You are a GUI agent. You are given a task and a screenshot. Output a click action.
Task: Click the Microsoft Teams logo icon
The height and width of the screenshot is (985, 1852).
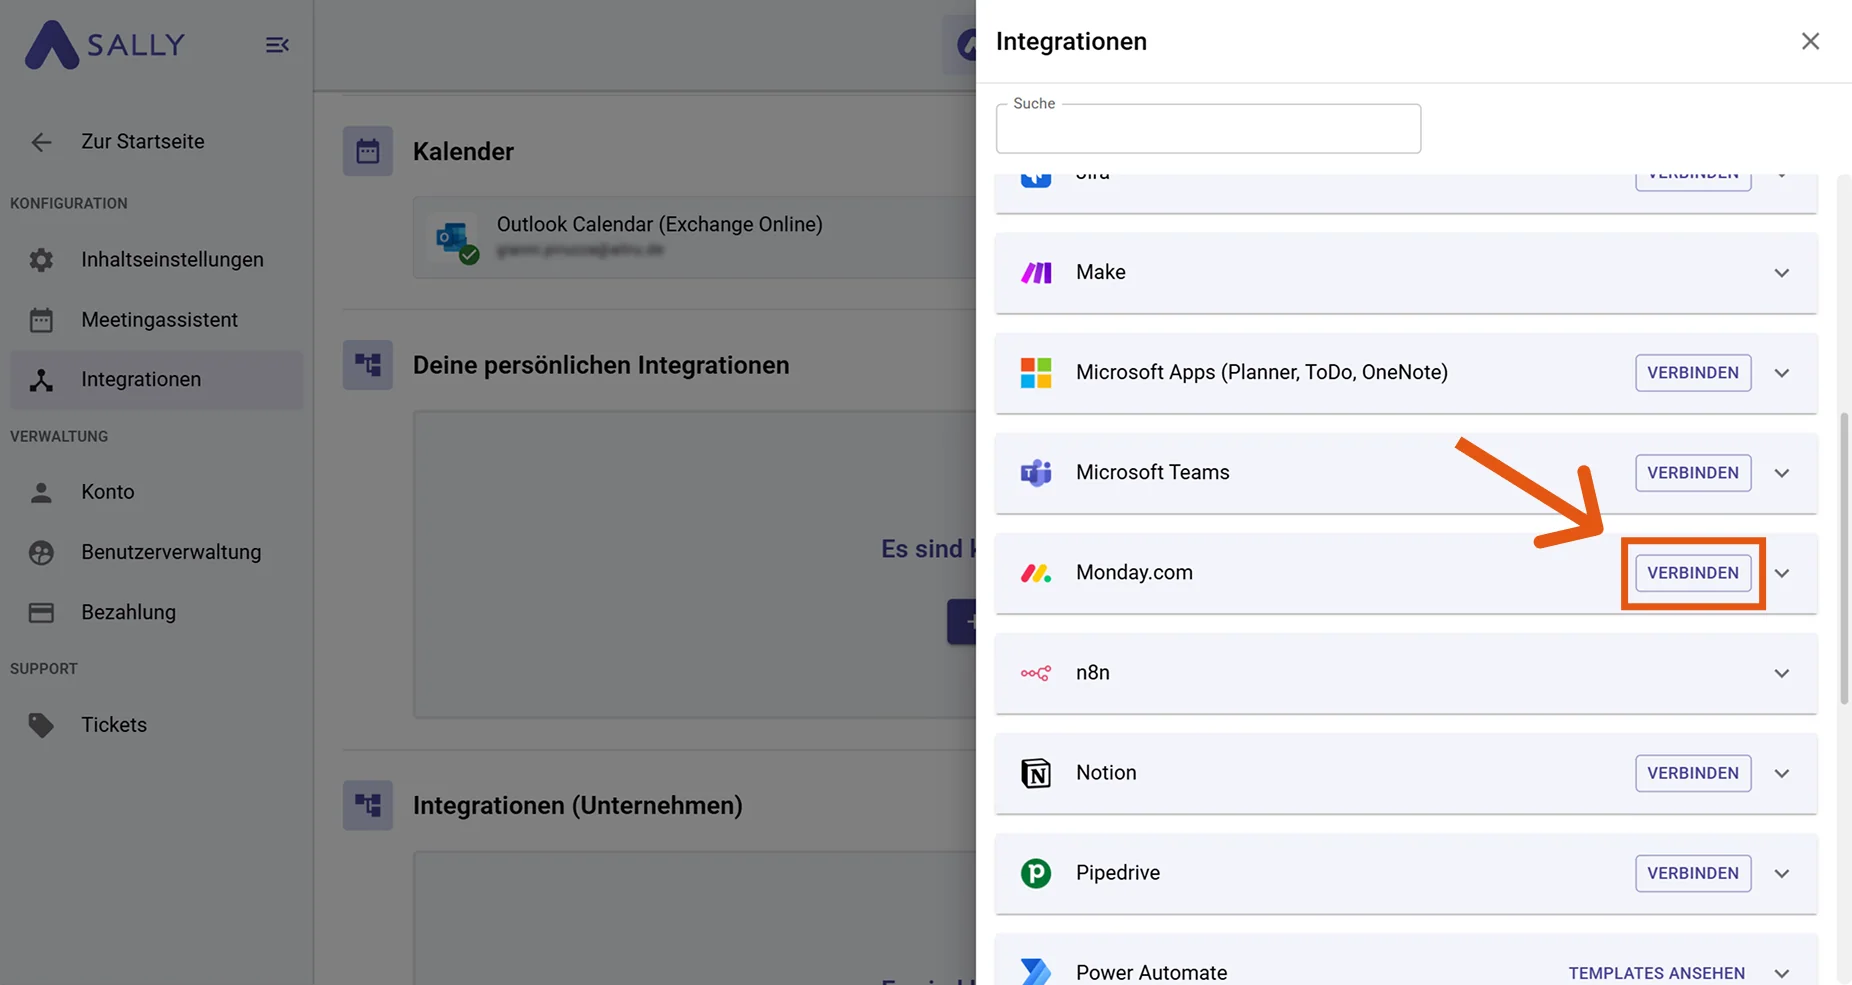pos(1036,473)
